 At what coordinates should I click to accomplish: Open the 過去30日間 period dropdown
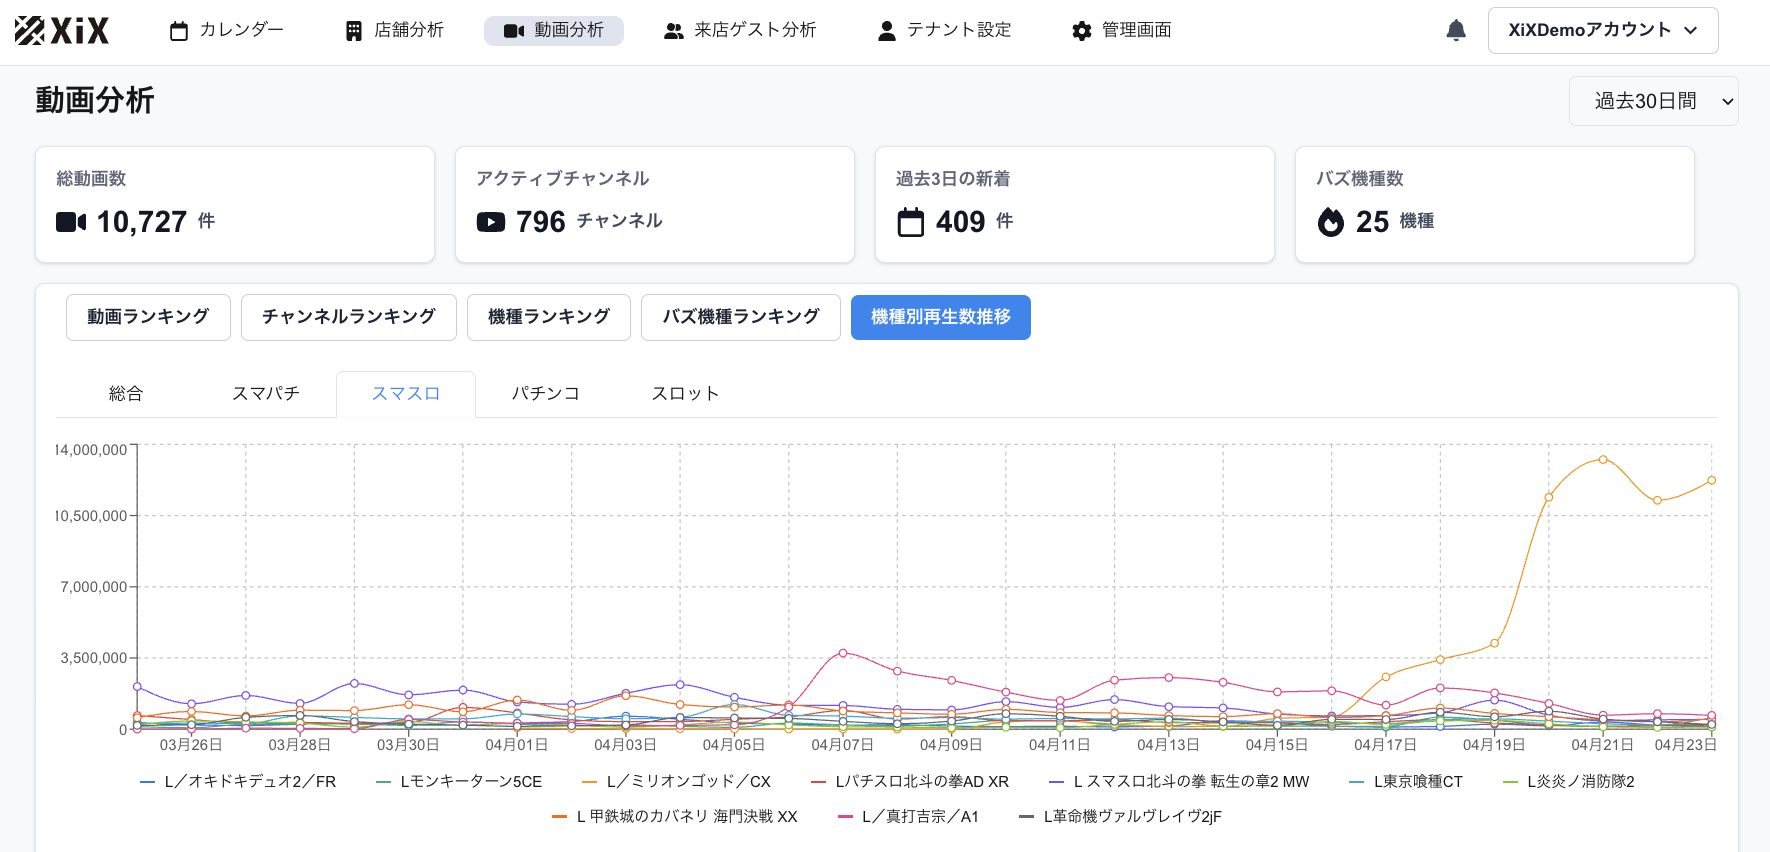(1653, 101)
